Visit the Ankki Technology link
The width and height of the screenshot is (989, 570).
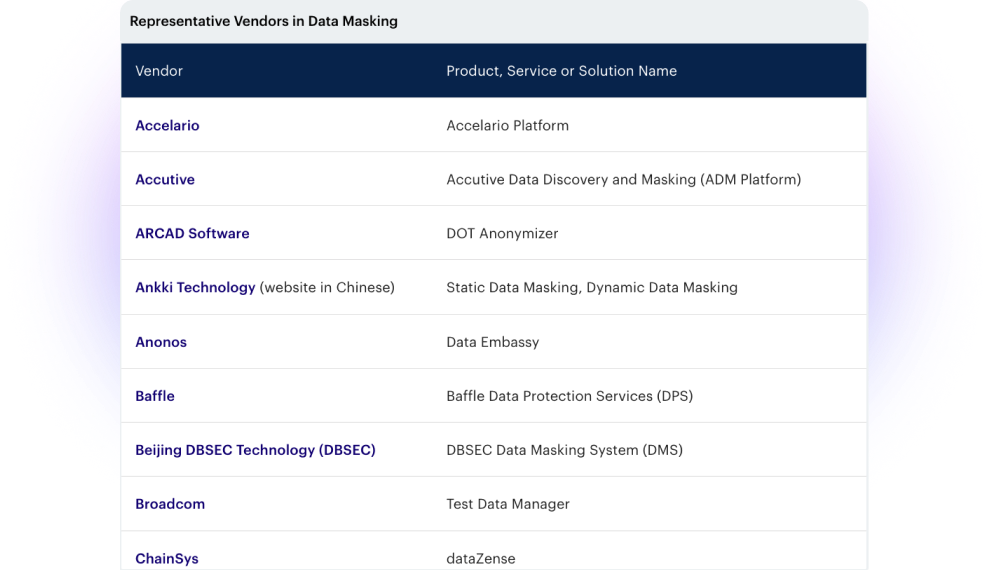tap(195, 288)
